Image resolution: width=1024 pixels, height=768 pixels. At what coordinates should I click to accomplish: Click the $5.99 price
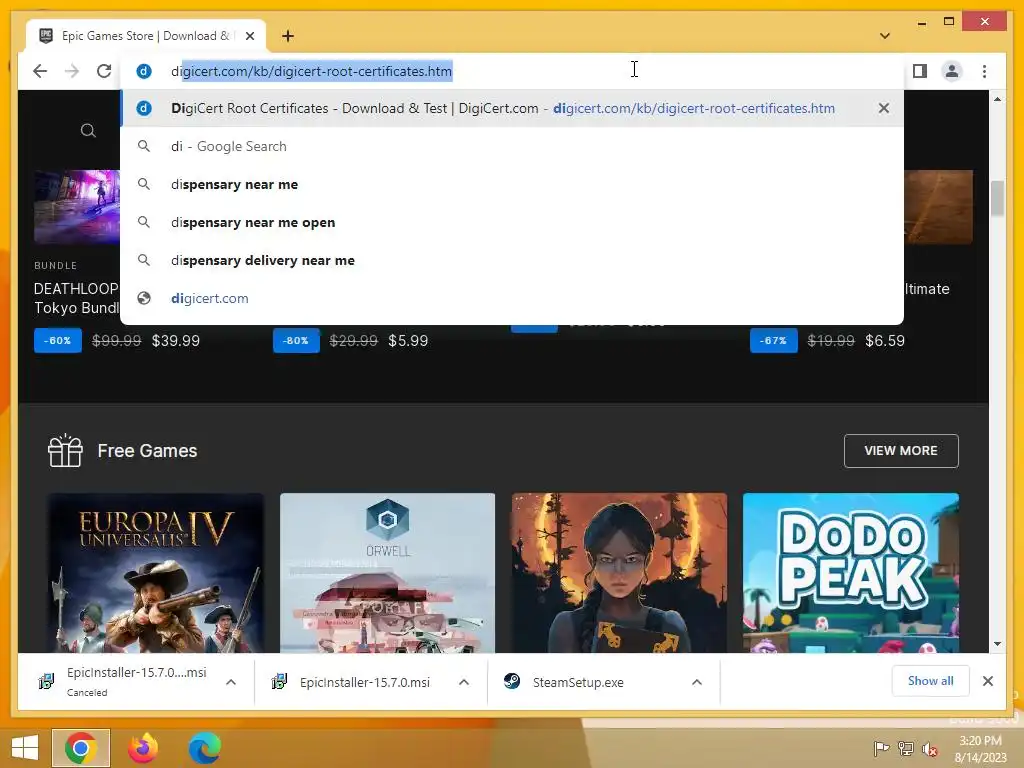click(408, 341)
